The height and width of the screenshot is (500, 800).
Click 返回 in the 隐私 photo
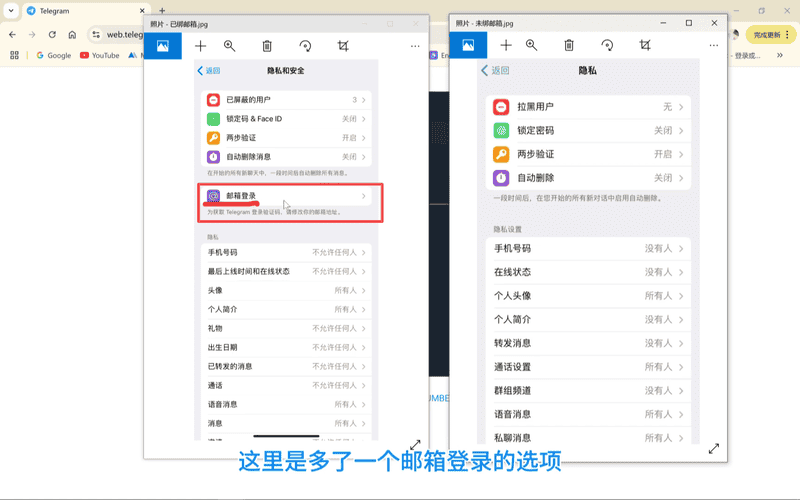click(x=495, y=70)
